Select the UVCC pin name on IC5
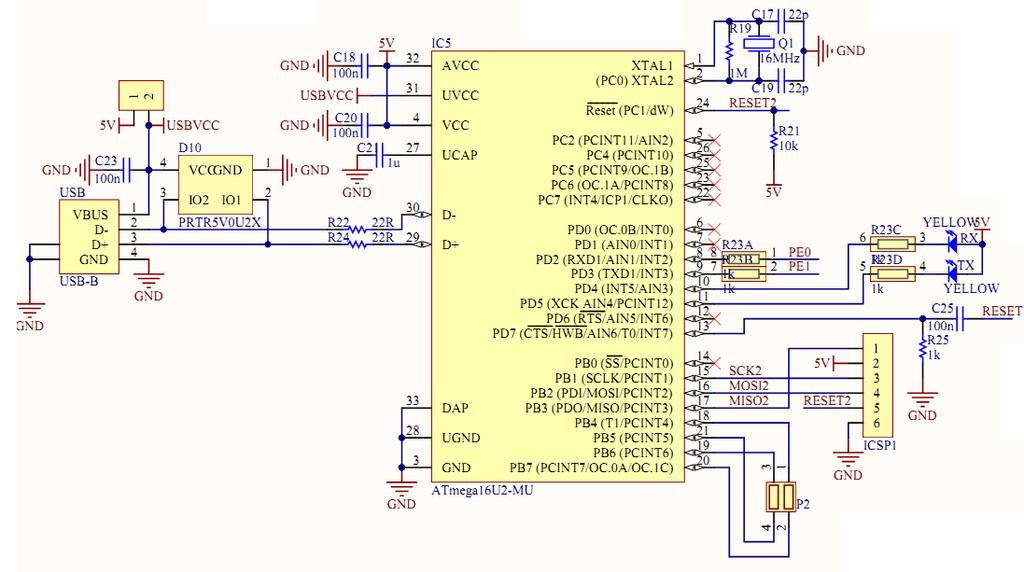This screenshot has height=572, width=1024. pos(460,95)
